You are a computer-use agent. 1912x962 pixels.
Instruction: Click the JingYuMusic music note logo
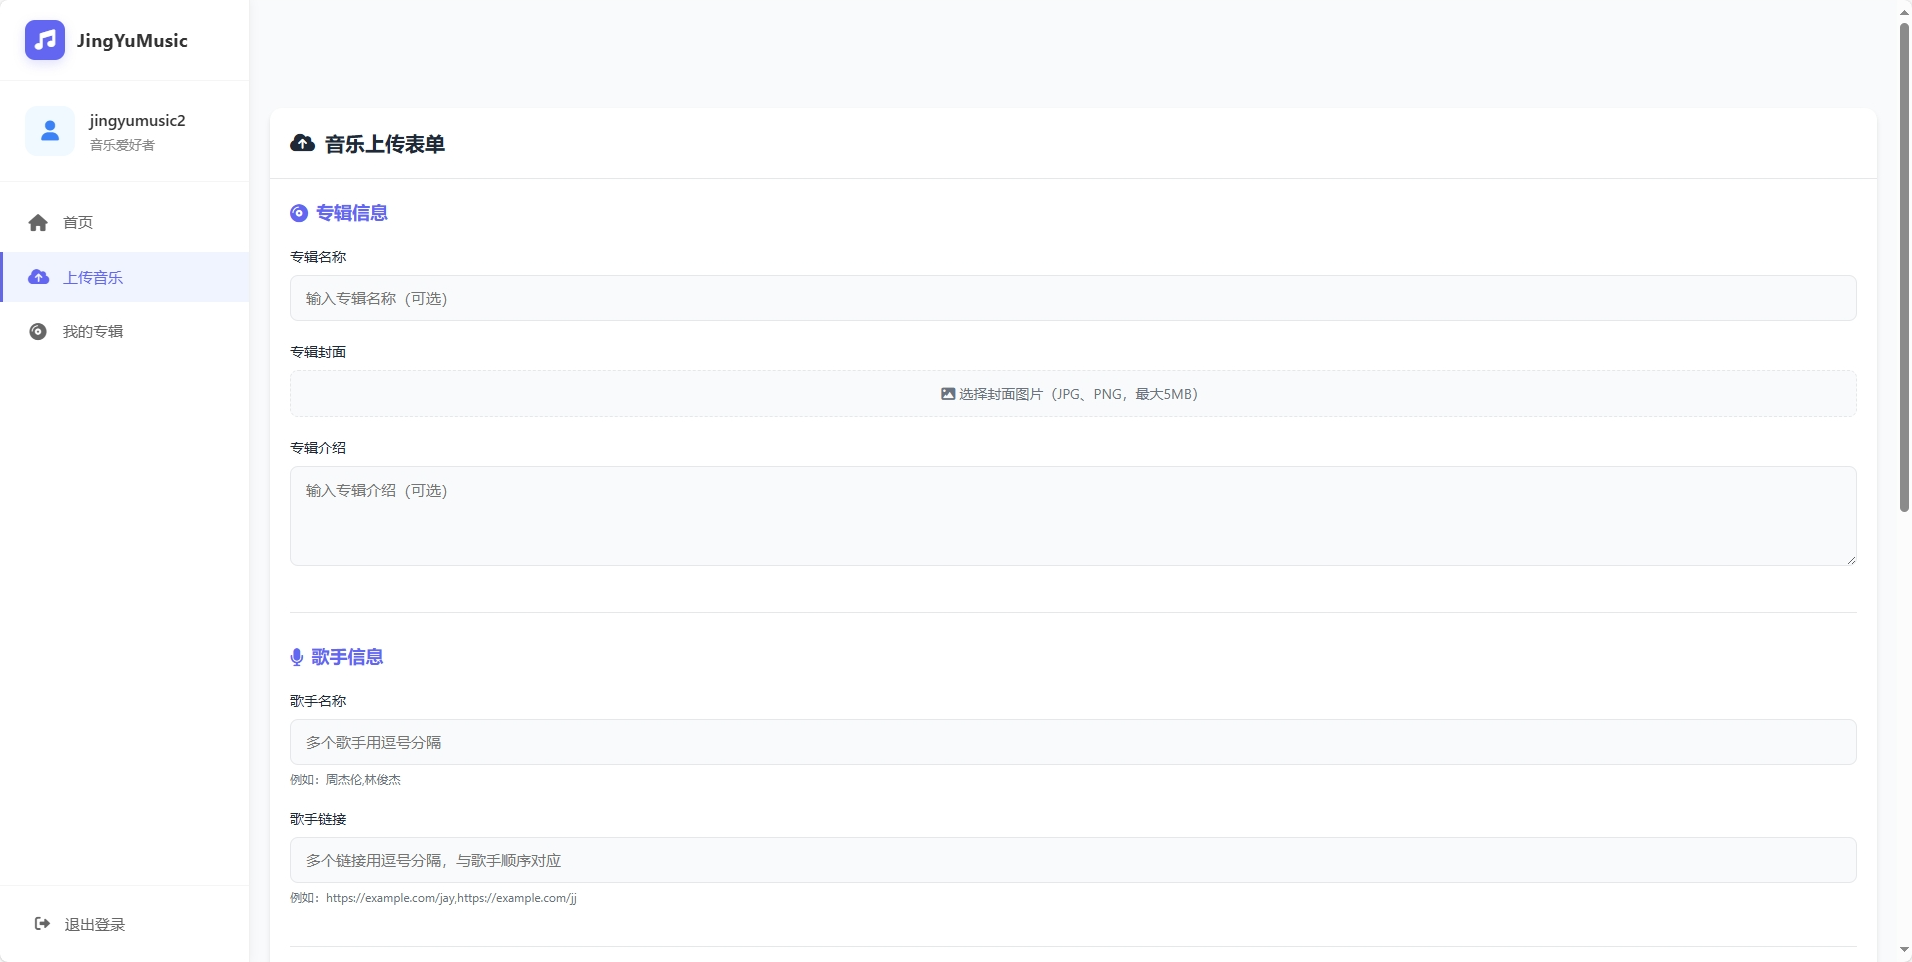click(45, 41)
